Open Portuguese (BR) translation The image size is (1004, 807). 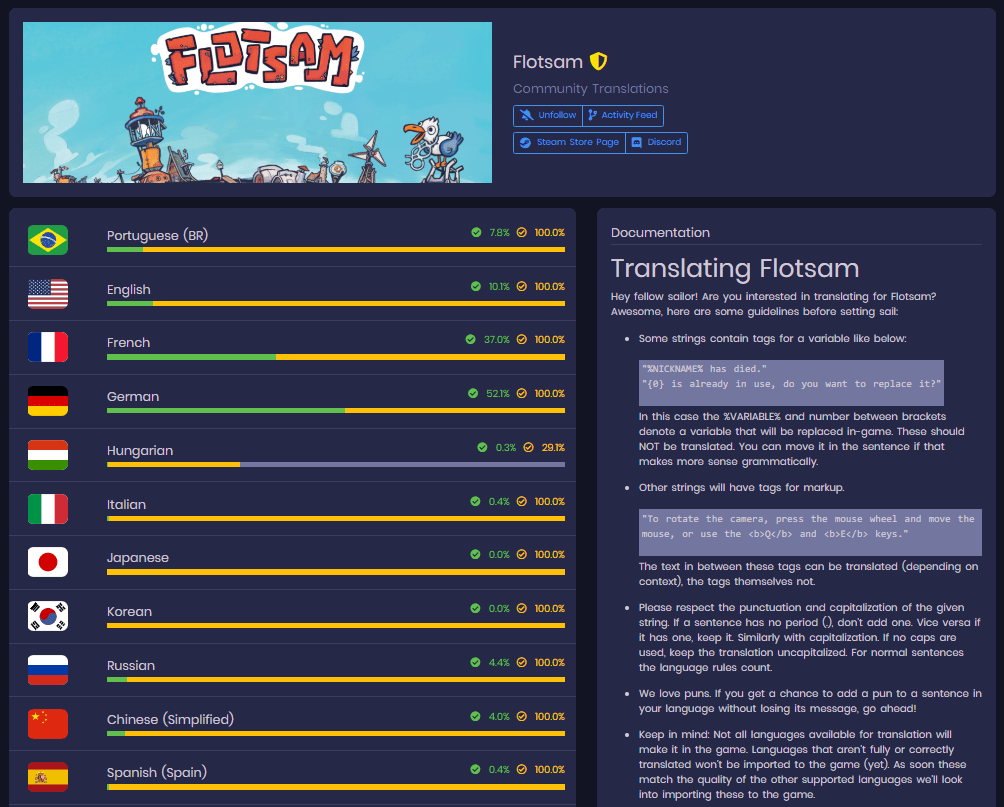(x=158, y=236)
